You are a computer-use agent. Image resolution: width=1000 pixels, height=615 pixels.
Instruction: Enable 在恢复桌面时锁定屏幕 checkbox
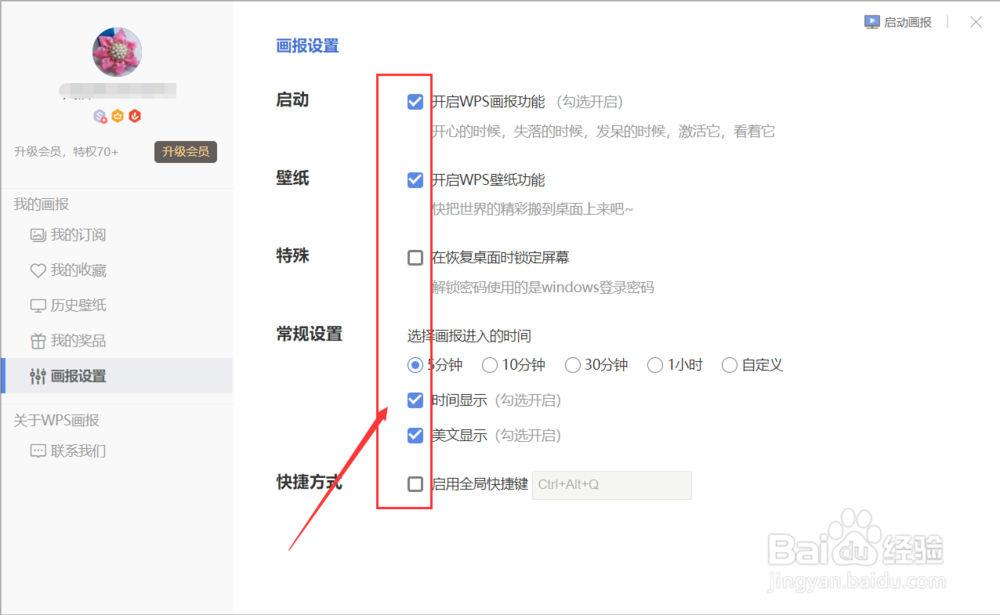pos(415,258)
